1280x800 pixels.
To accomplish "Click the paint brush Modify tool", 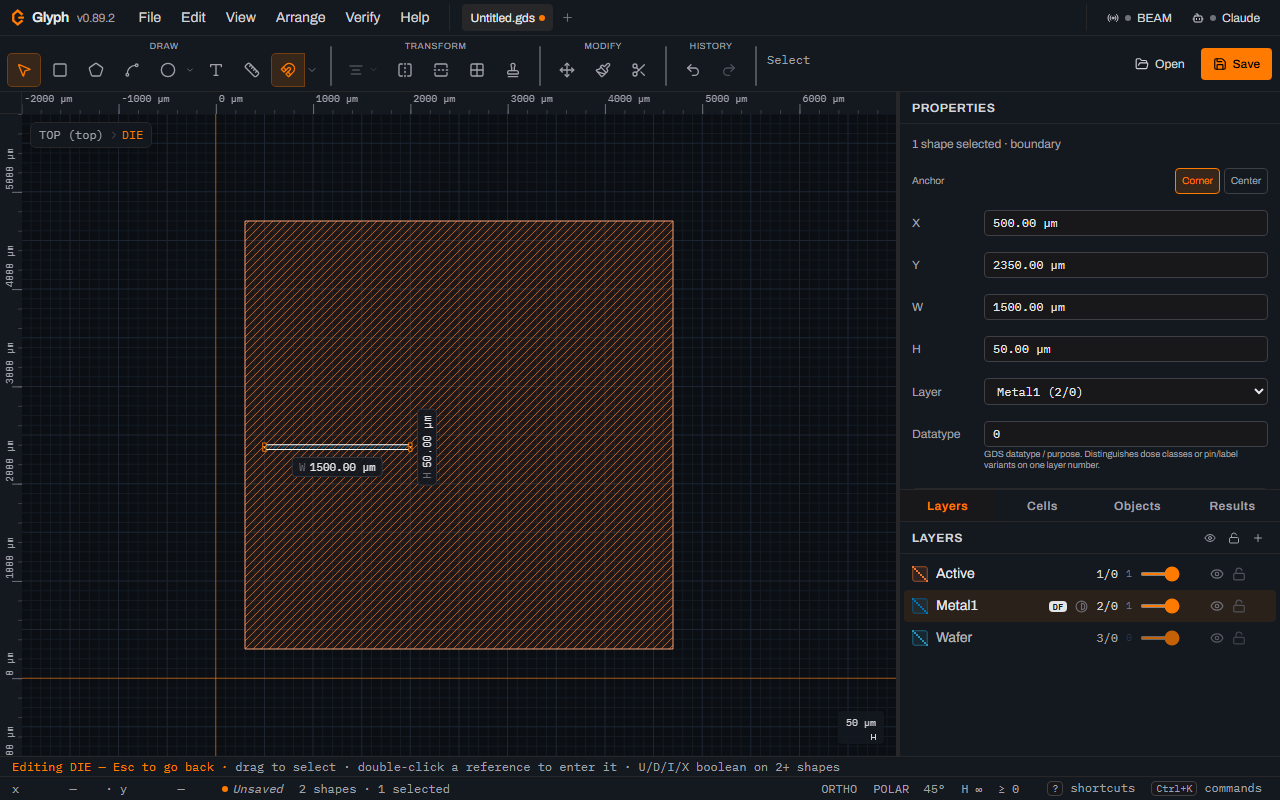I will pyautogui.click(x=603, y=70).
